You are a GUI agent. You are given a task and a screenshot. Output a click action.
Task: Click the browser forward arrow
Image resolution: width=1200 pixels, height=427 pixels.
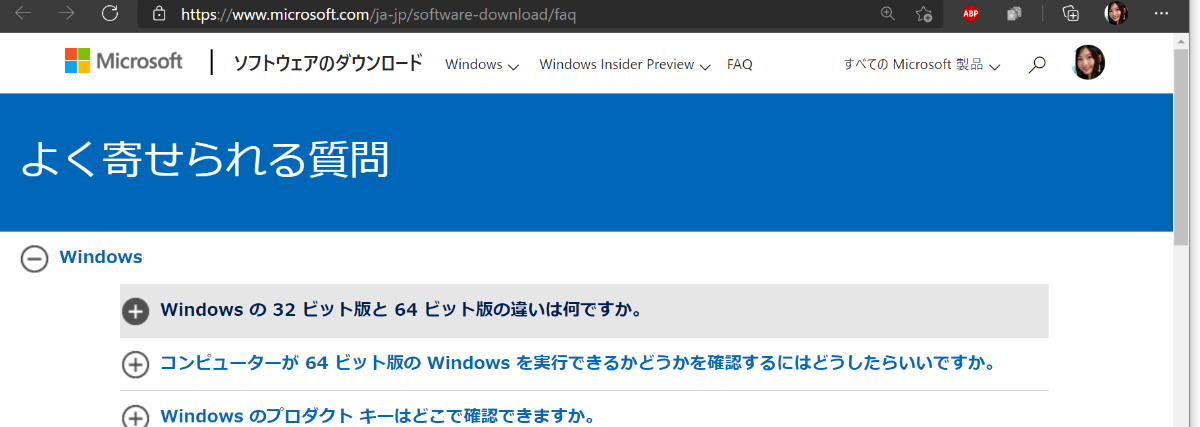(x=67, y=13)
